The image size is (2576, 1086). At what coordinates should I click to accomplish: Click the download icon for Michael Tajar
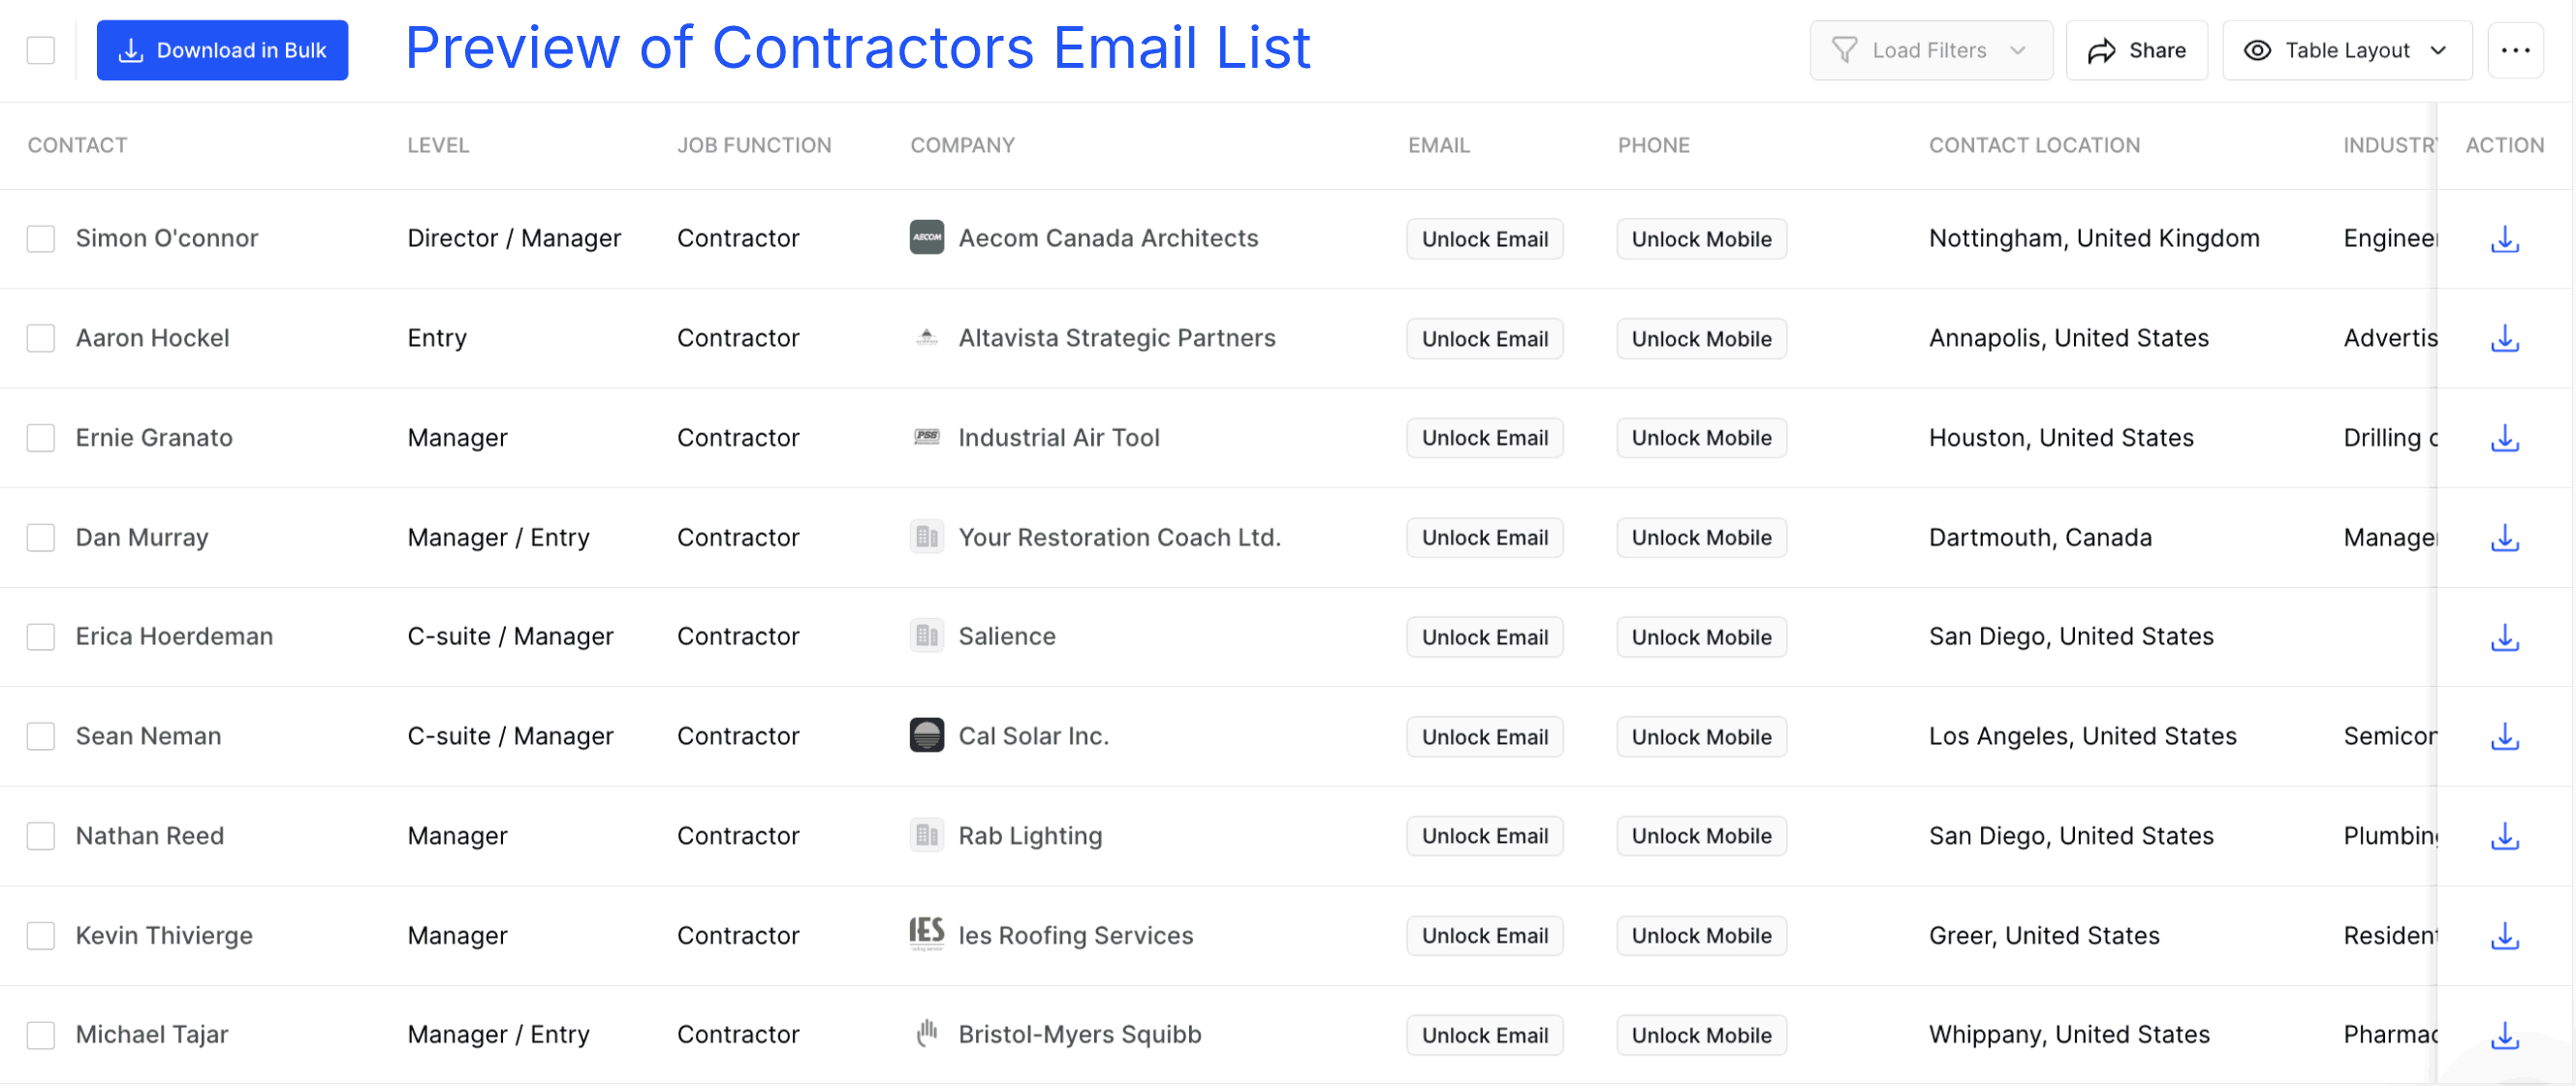coord(2504,1035)
